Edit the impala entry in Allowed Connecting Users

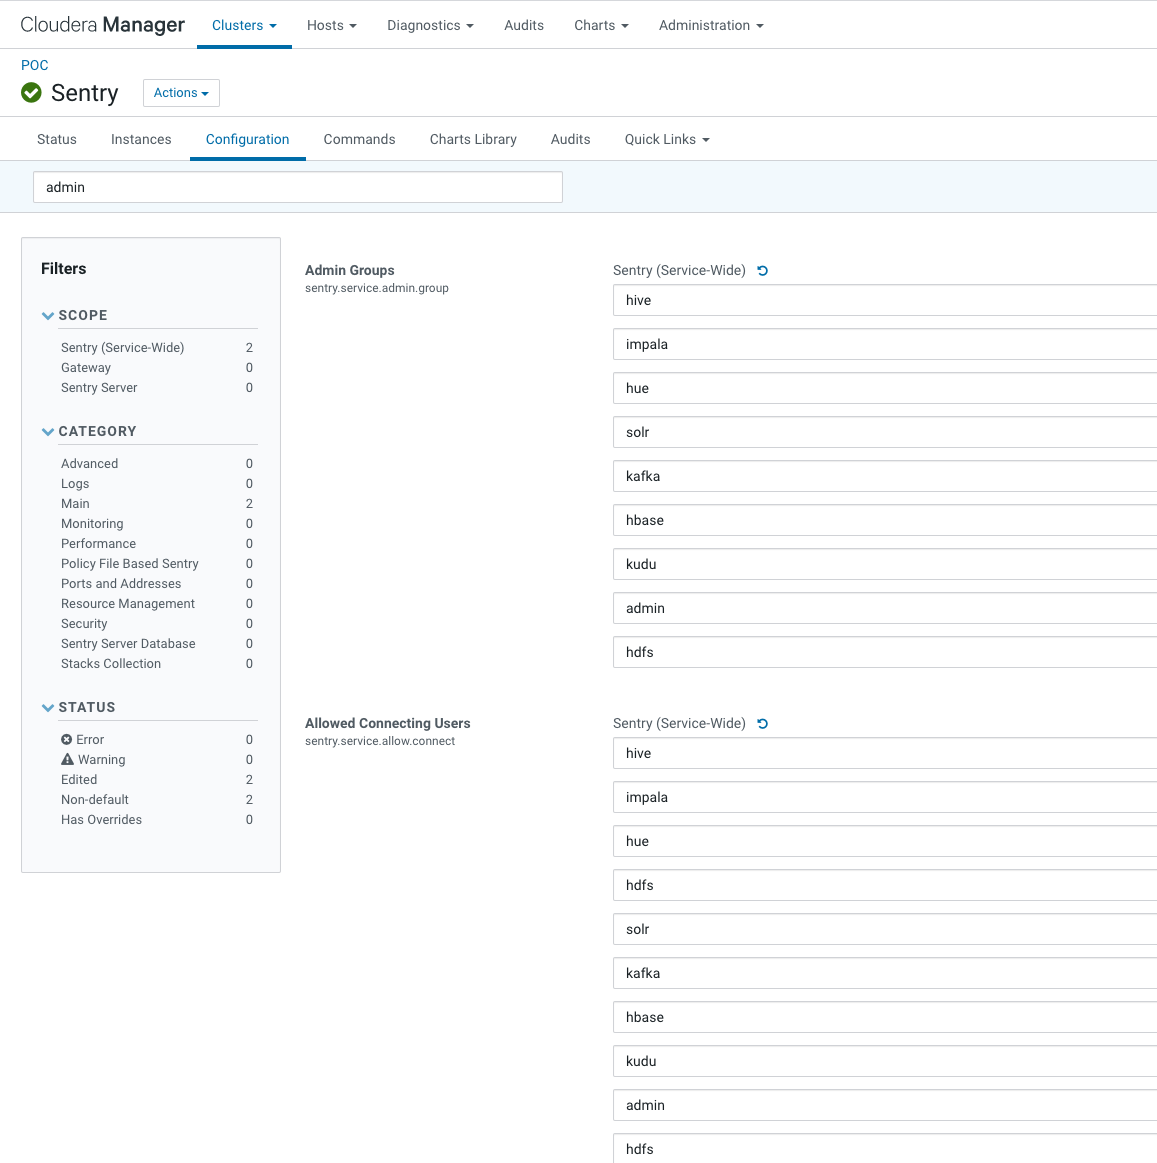pyautogui.click(x=885, y=797)
